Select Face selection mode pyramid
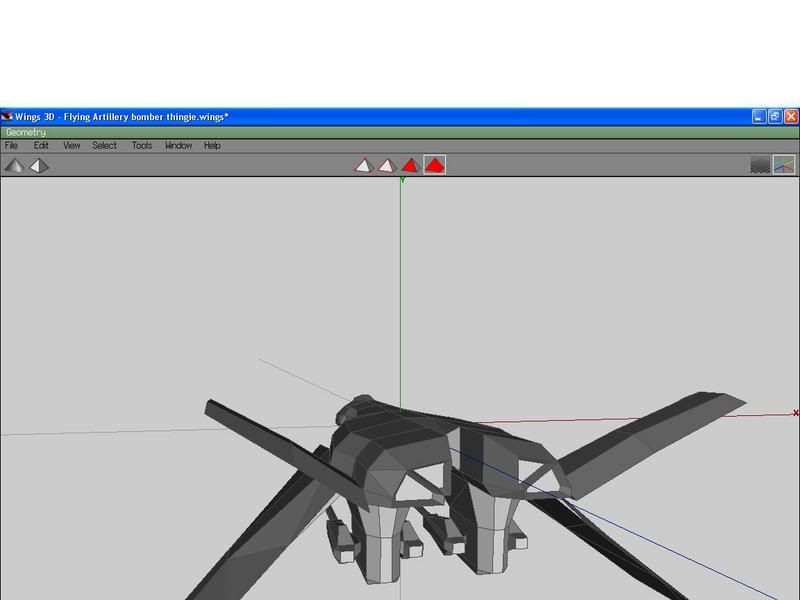Screen dimensions: 800x600 [411, 166]
